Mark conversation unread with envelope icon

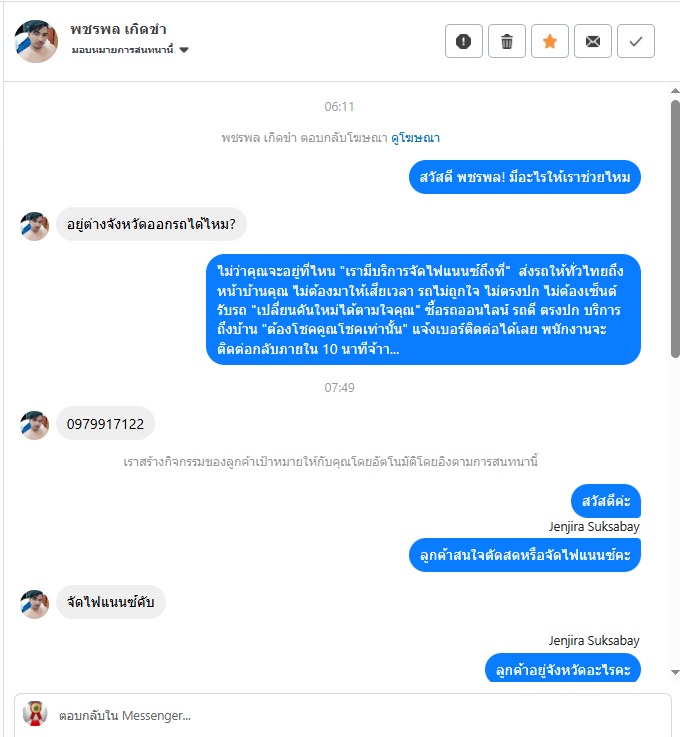coord(593,41)
